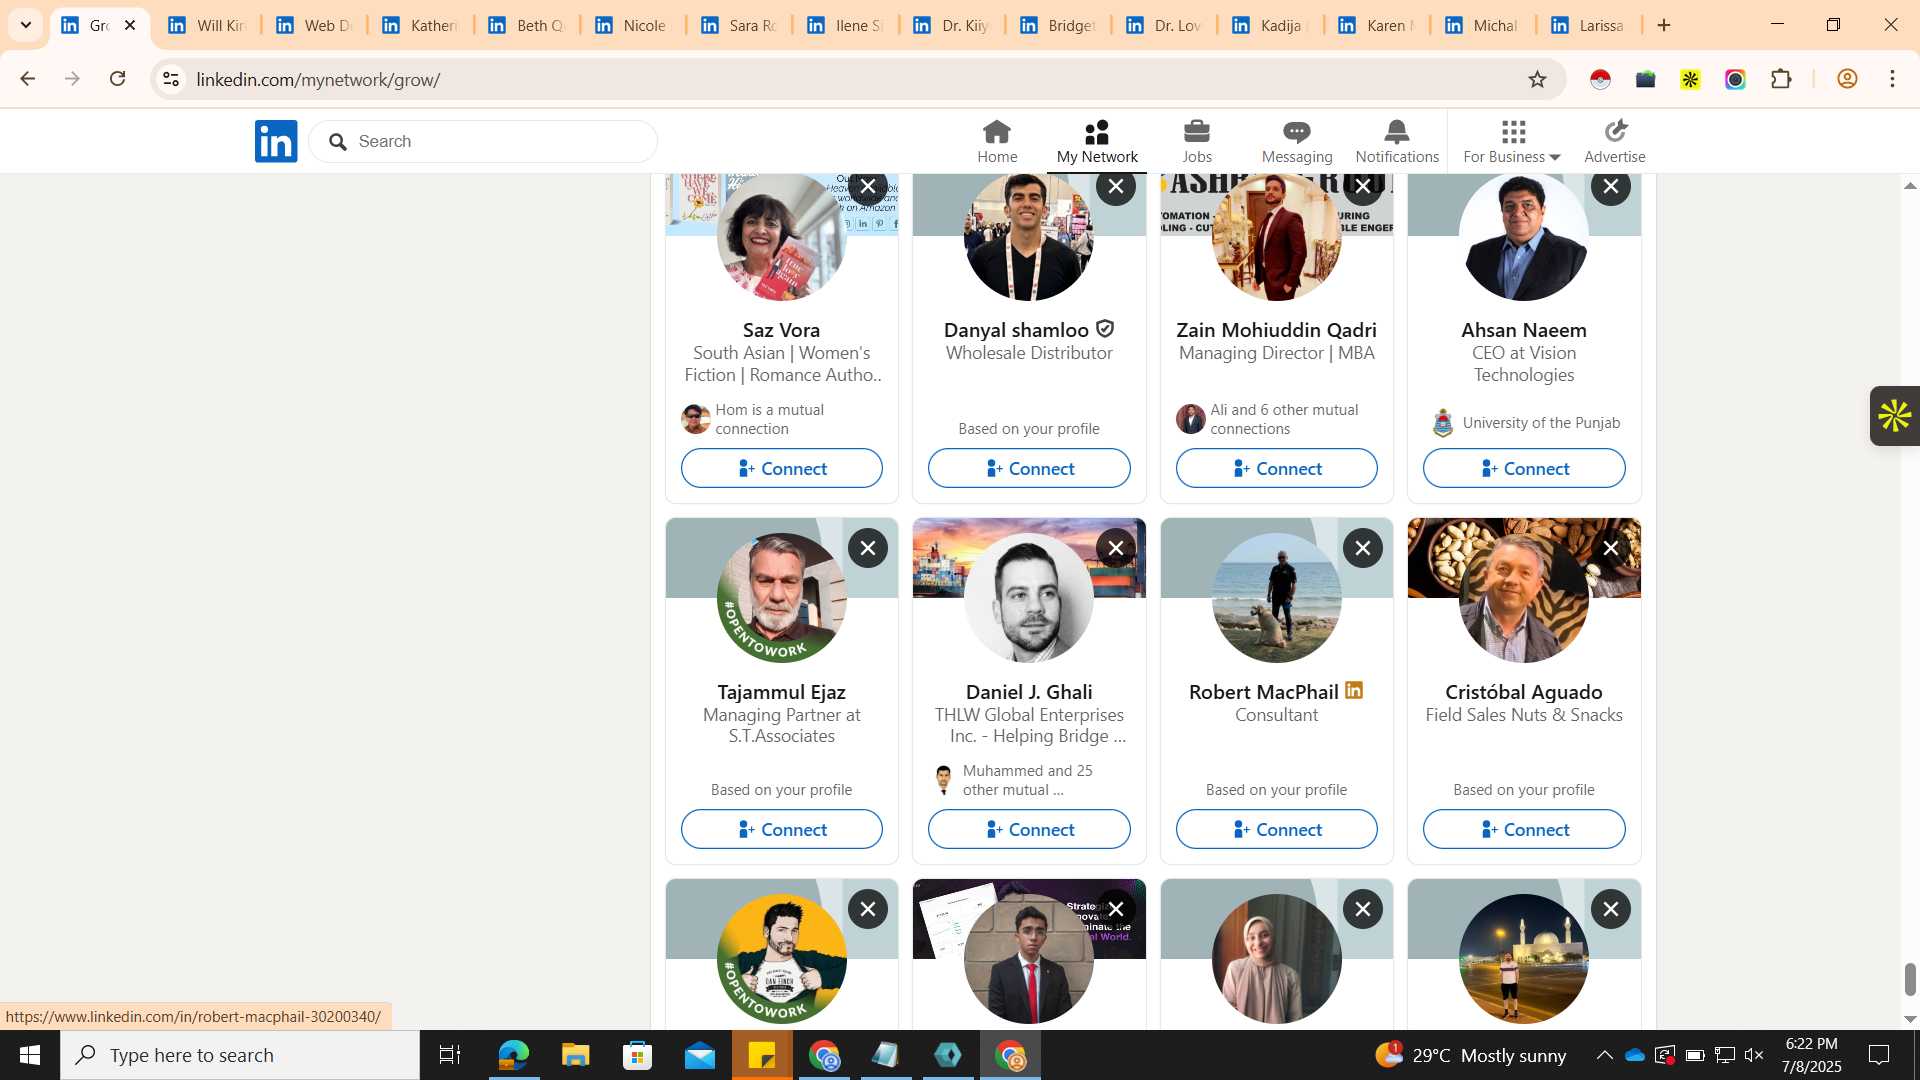The height and width of the screenshot is (1080, 1920).
Task: Click the LinkedIn logo icon
Action: point(276,141)
